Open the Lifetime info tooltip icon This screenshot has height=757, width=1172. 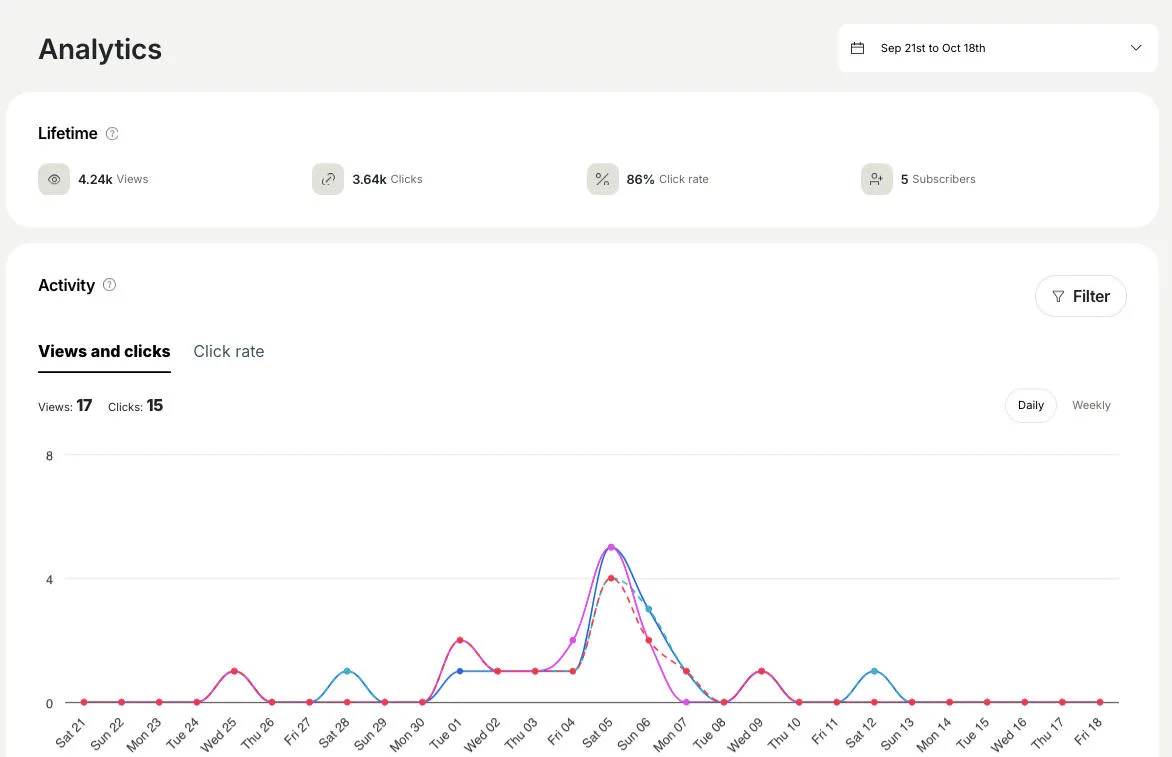coord(112,133)
